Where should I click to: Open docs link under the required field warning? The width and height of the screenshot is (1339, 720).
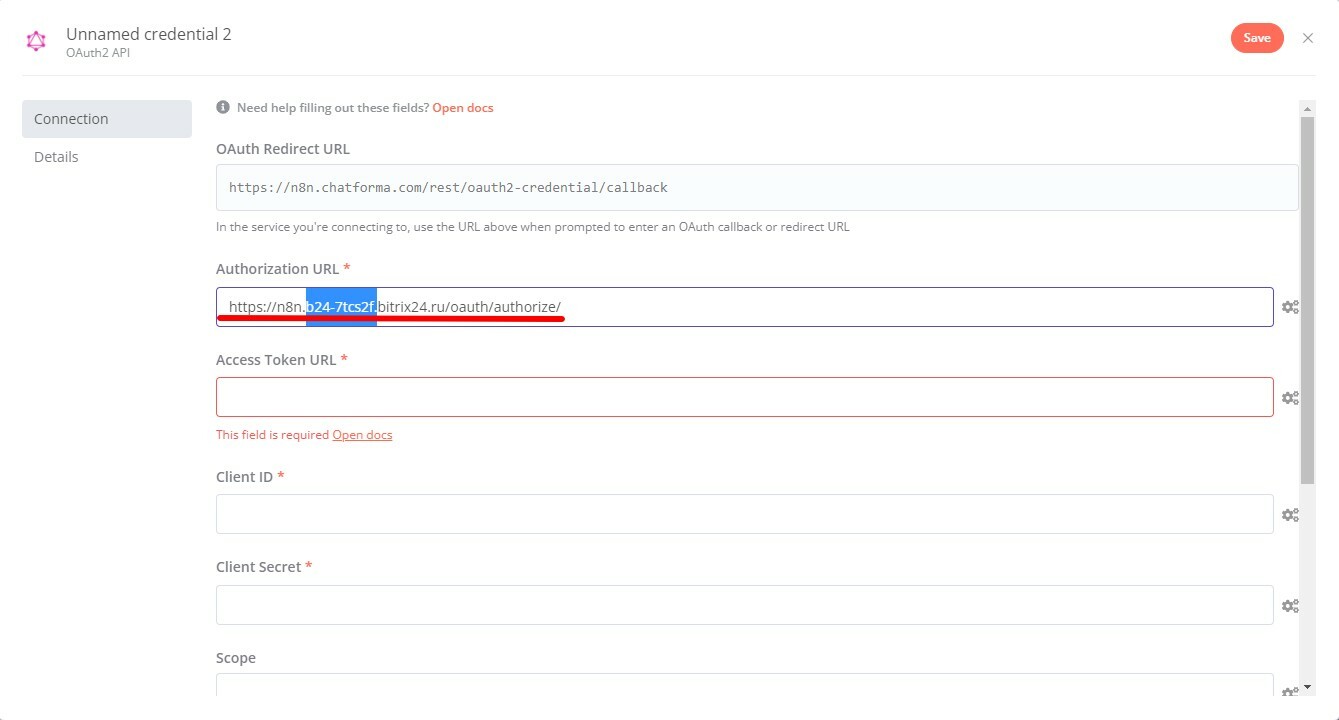tap(362, 434)
